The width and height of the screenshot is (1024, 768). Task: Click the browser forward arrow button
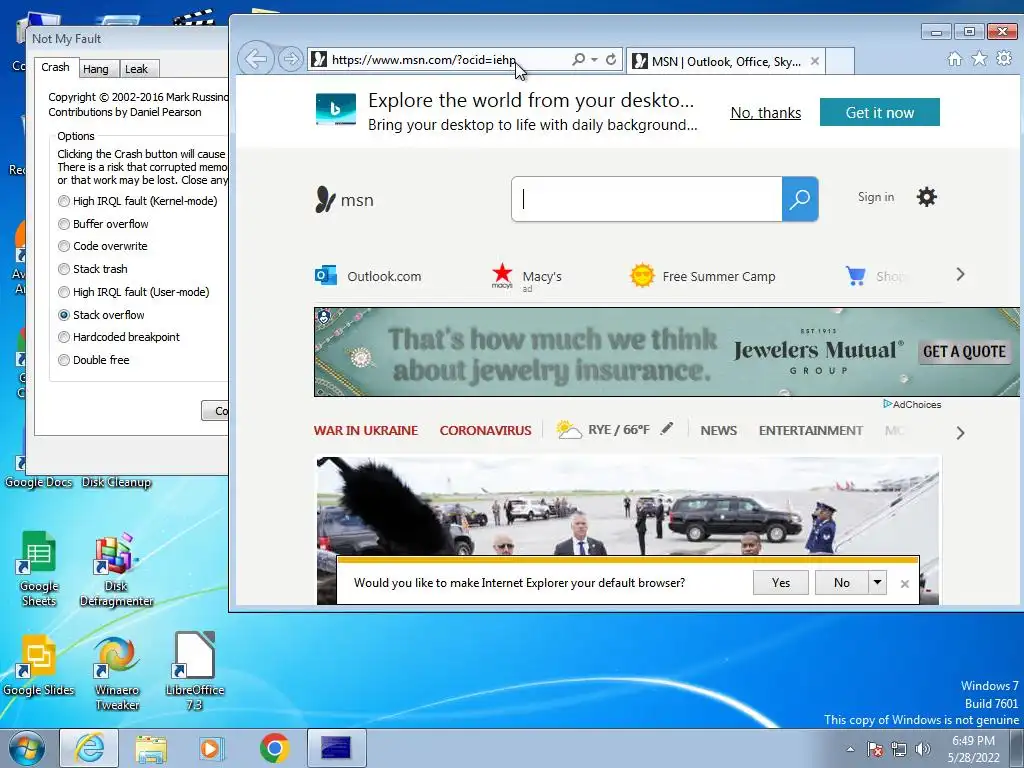pyautogui.click(x=289, y=59)
